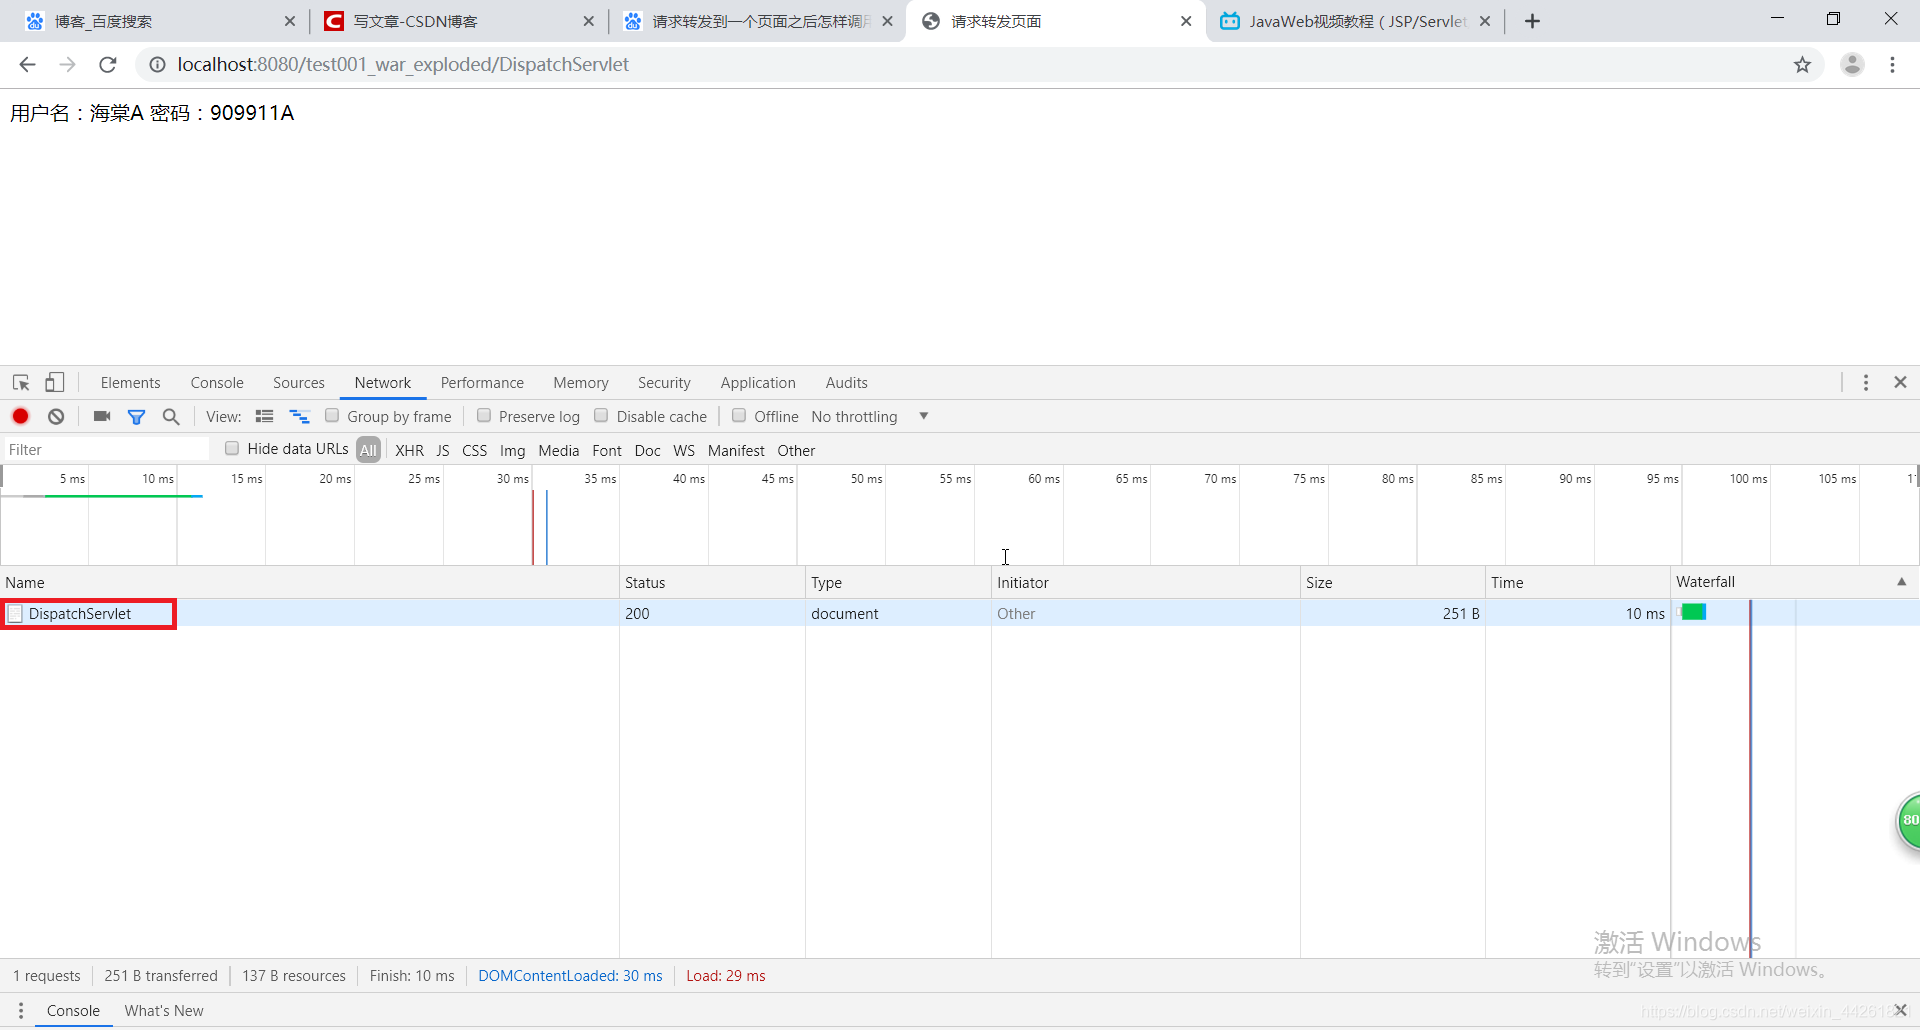This screenshot has width=1920, height=1030.
Task: Filter requests by XHR
Action: click(409, 451)
